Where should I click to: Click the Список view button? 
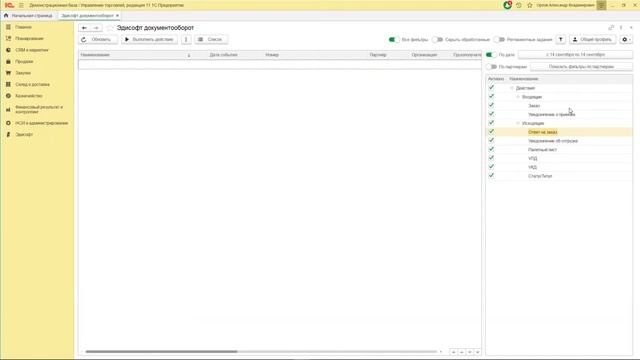pyautogui.click(x=211, y=40)
